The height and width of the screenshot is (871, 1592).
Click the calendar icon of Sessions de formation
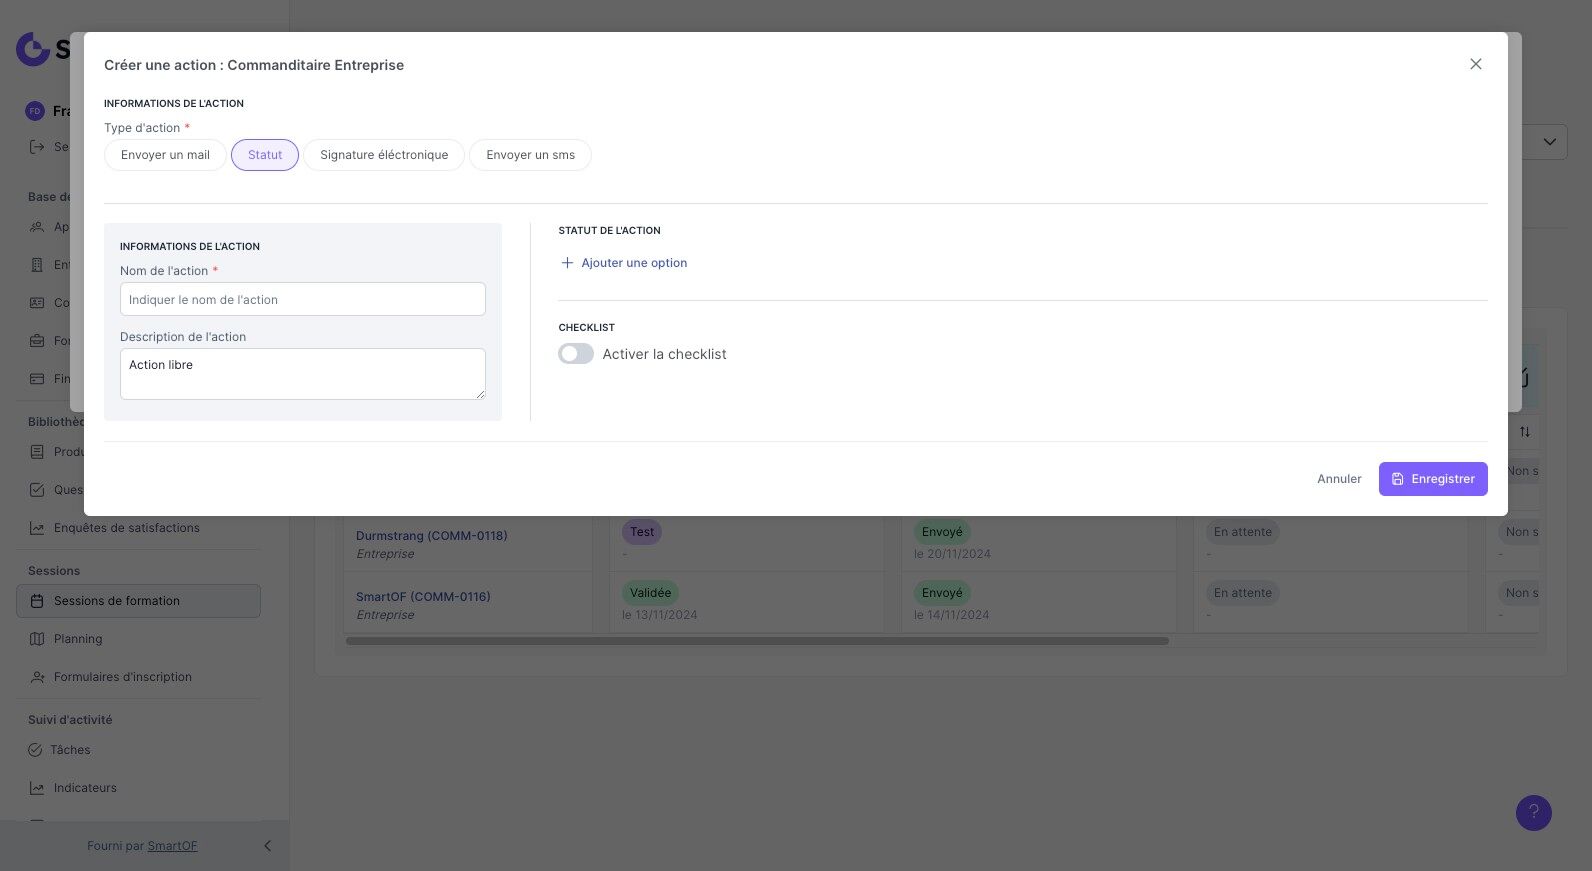[37, 601]
